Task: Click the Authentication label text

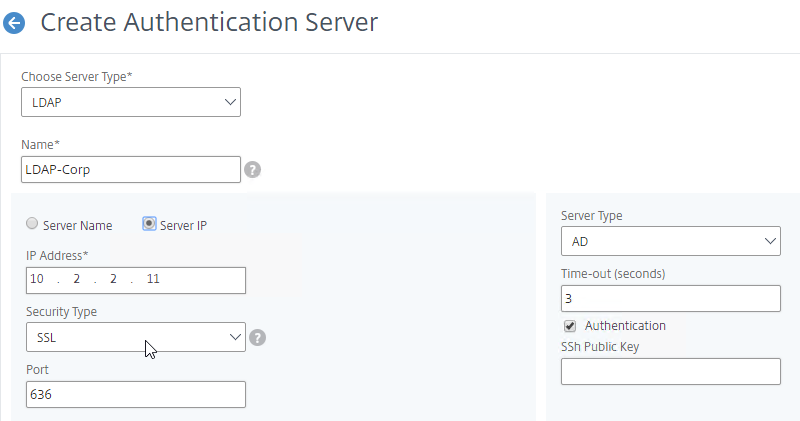Action: (x=625, y=326)
